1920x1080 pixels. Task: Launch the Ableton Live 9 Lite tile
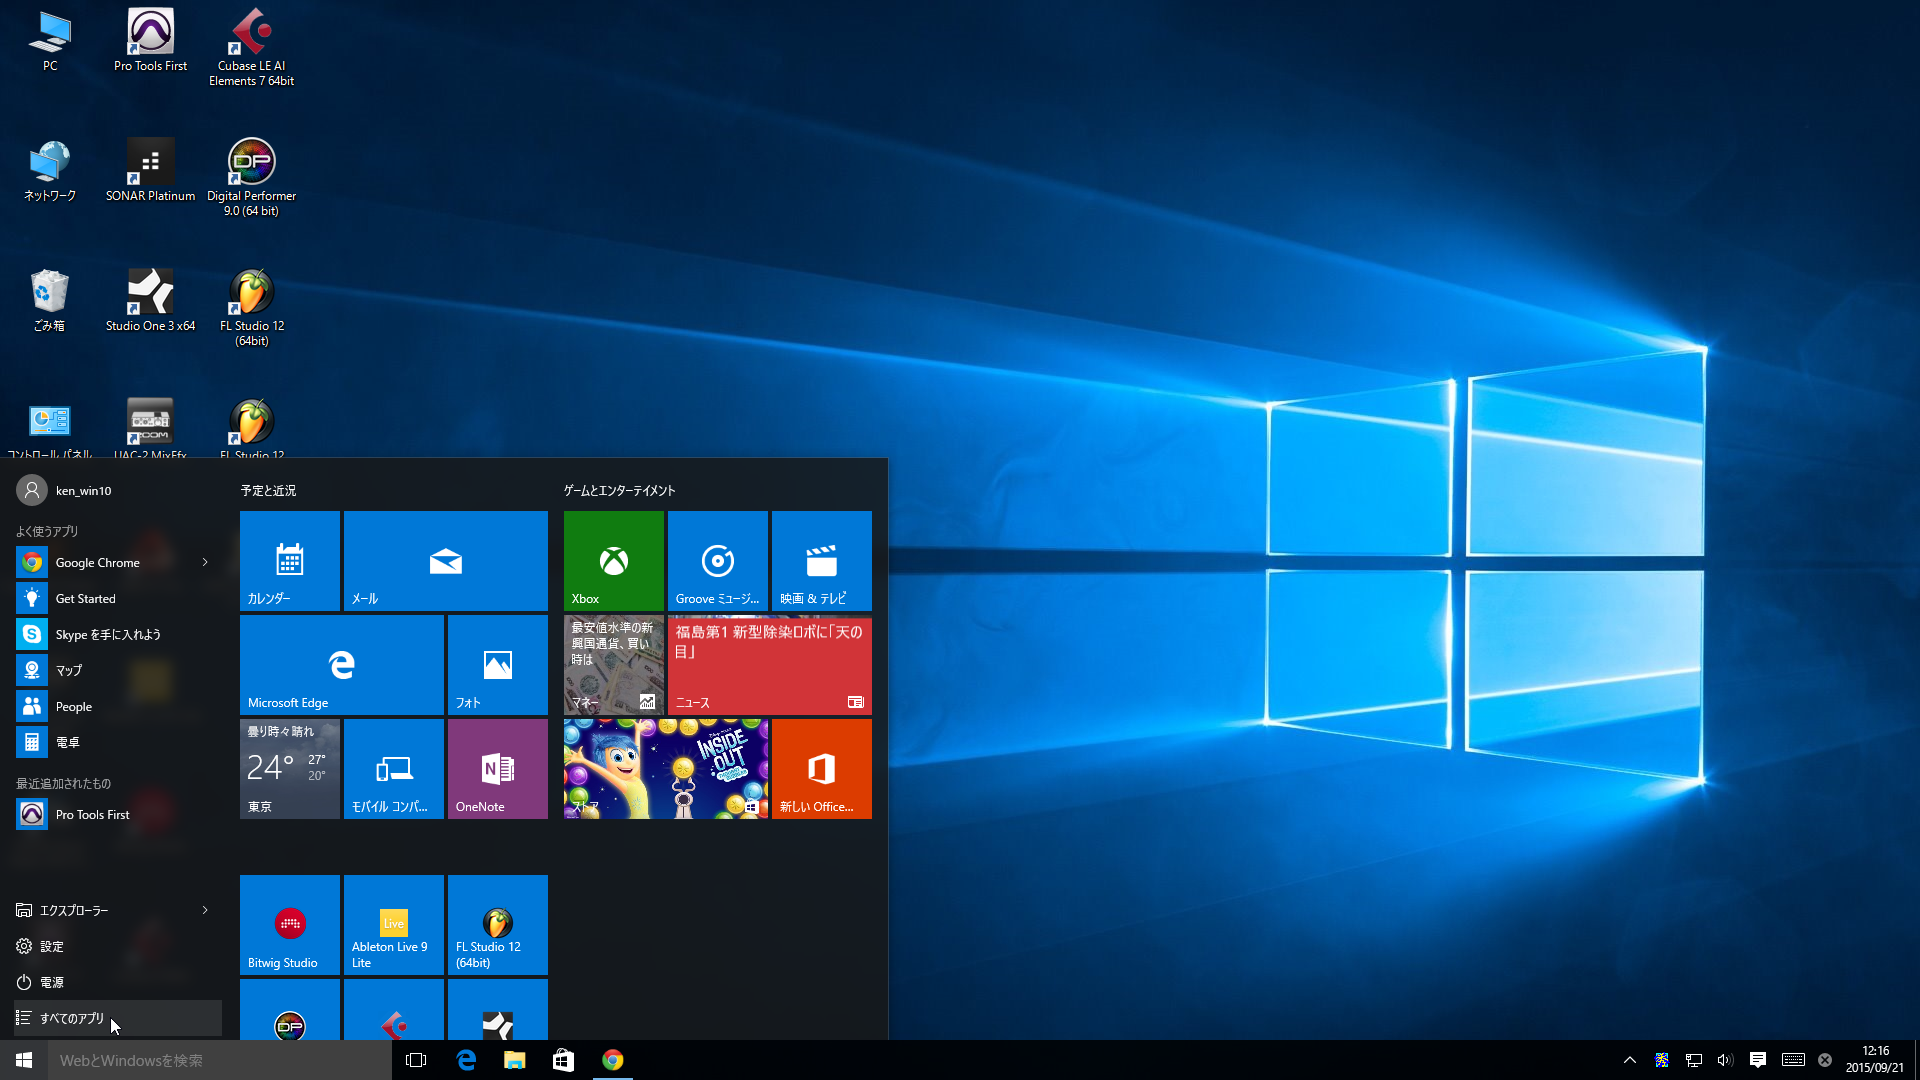pos(394,925)
